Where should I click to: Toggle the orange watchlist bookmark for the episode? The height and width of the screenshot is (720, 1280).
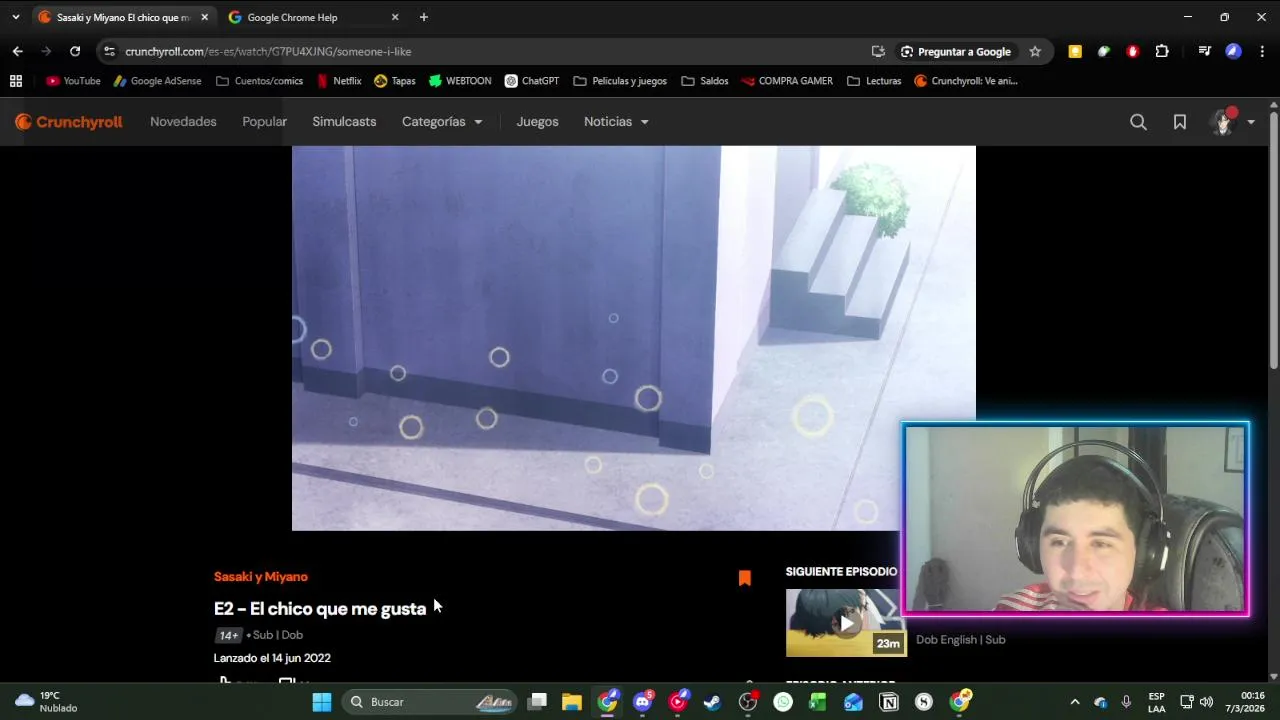coord(744,578)
